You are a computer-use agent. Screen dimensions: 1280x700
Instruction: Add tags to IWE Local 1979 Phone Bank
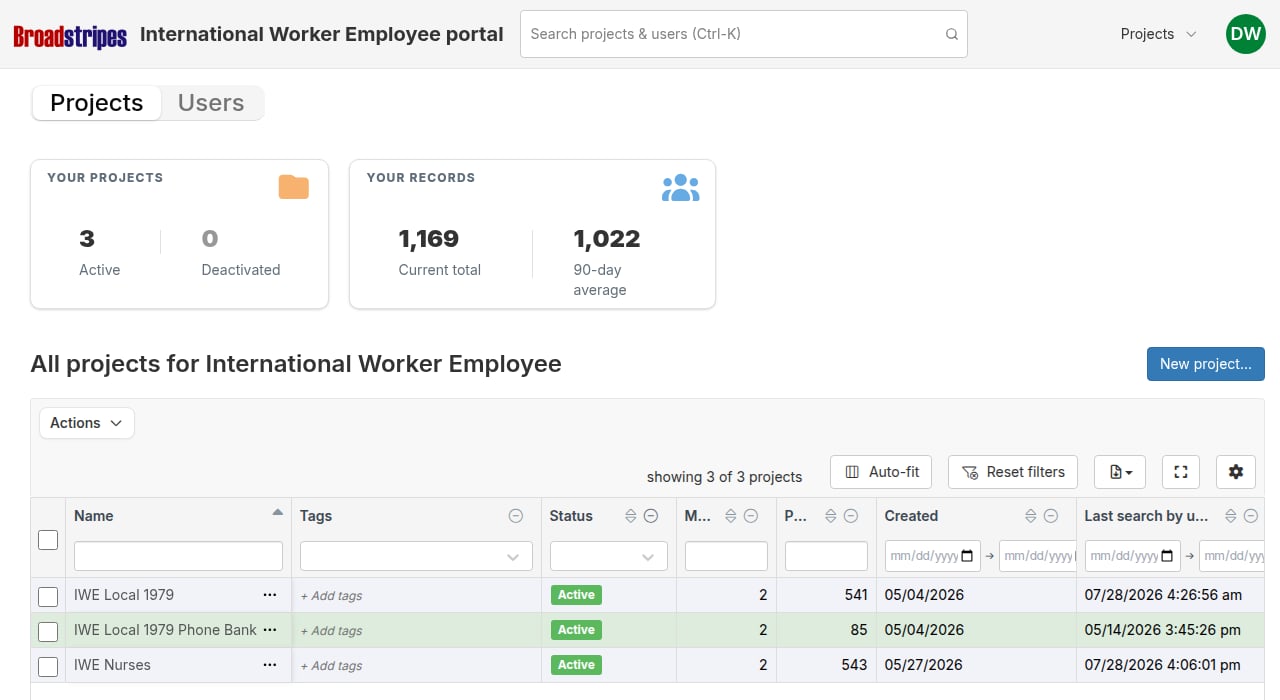coord(332,631)
